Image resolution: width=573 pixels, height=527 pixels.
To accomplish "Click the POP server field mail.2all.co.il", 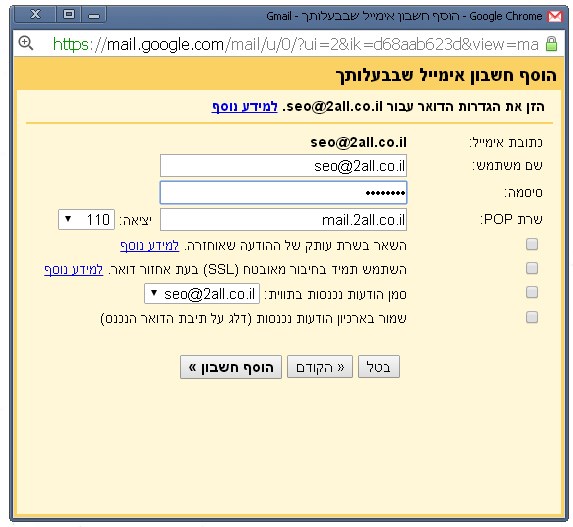I will (283, 220).
